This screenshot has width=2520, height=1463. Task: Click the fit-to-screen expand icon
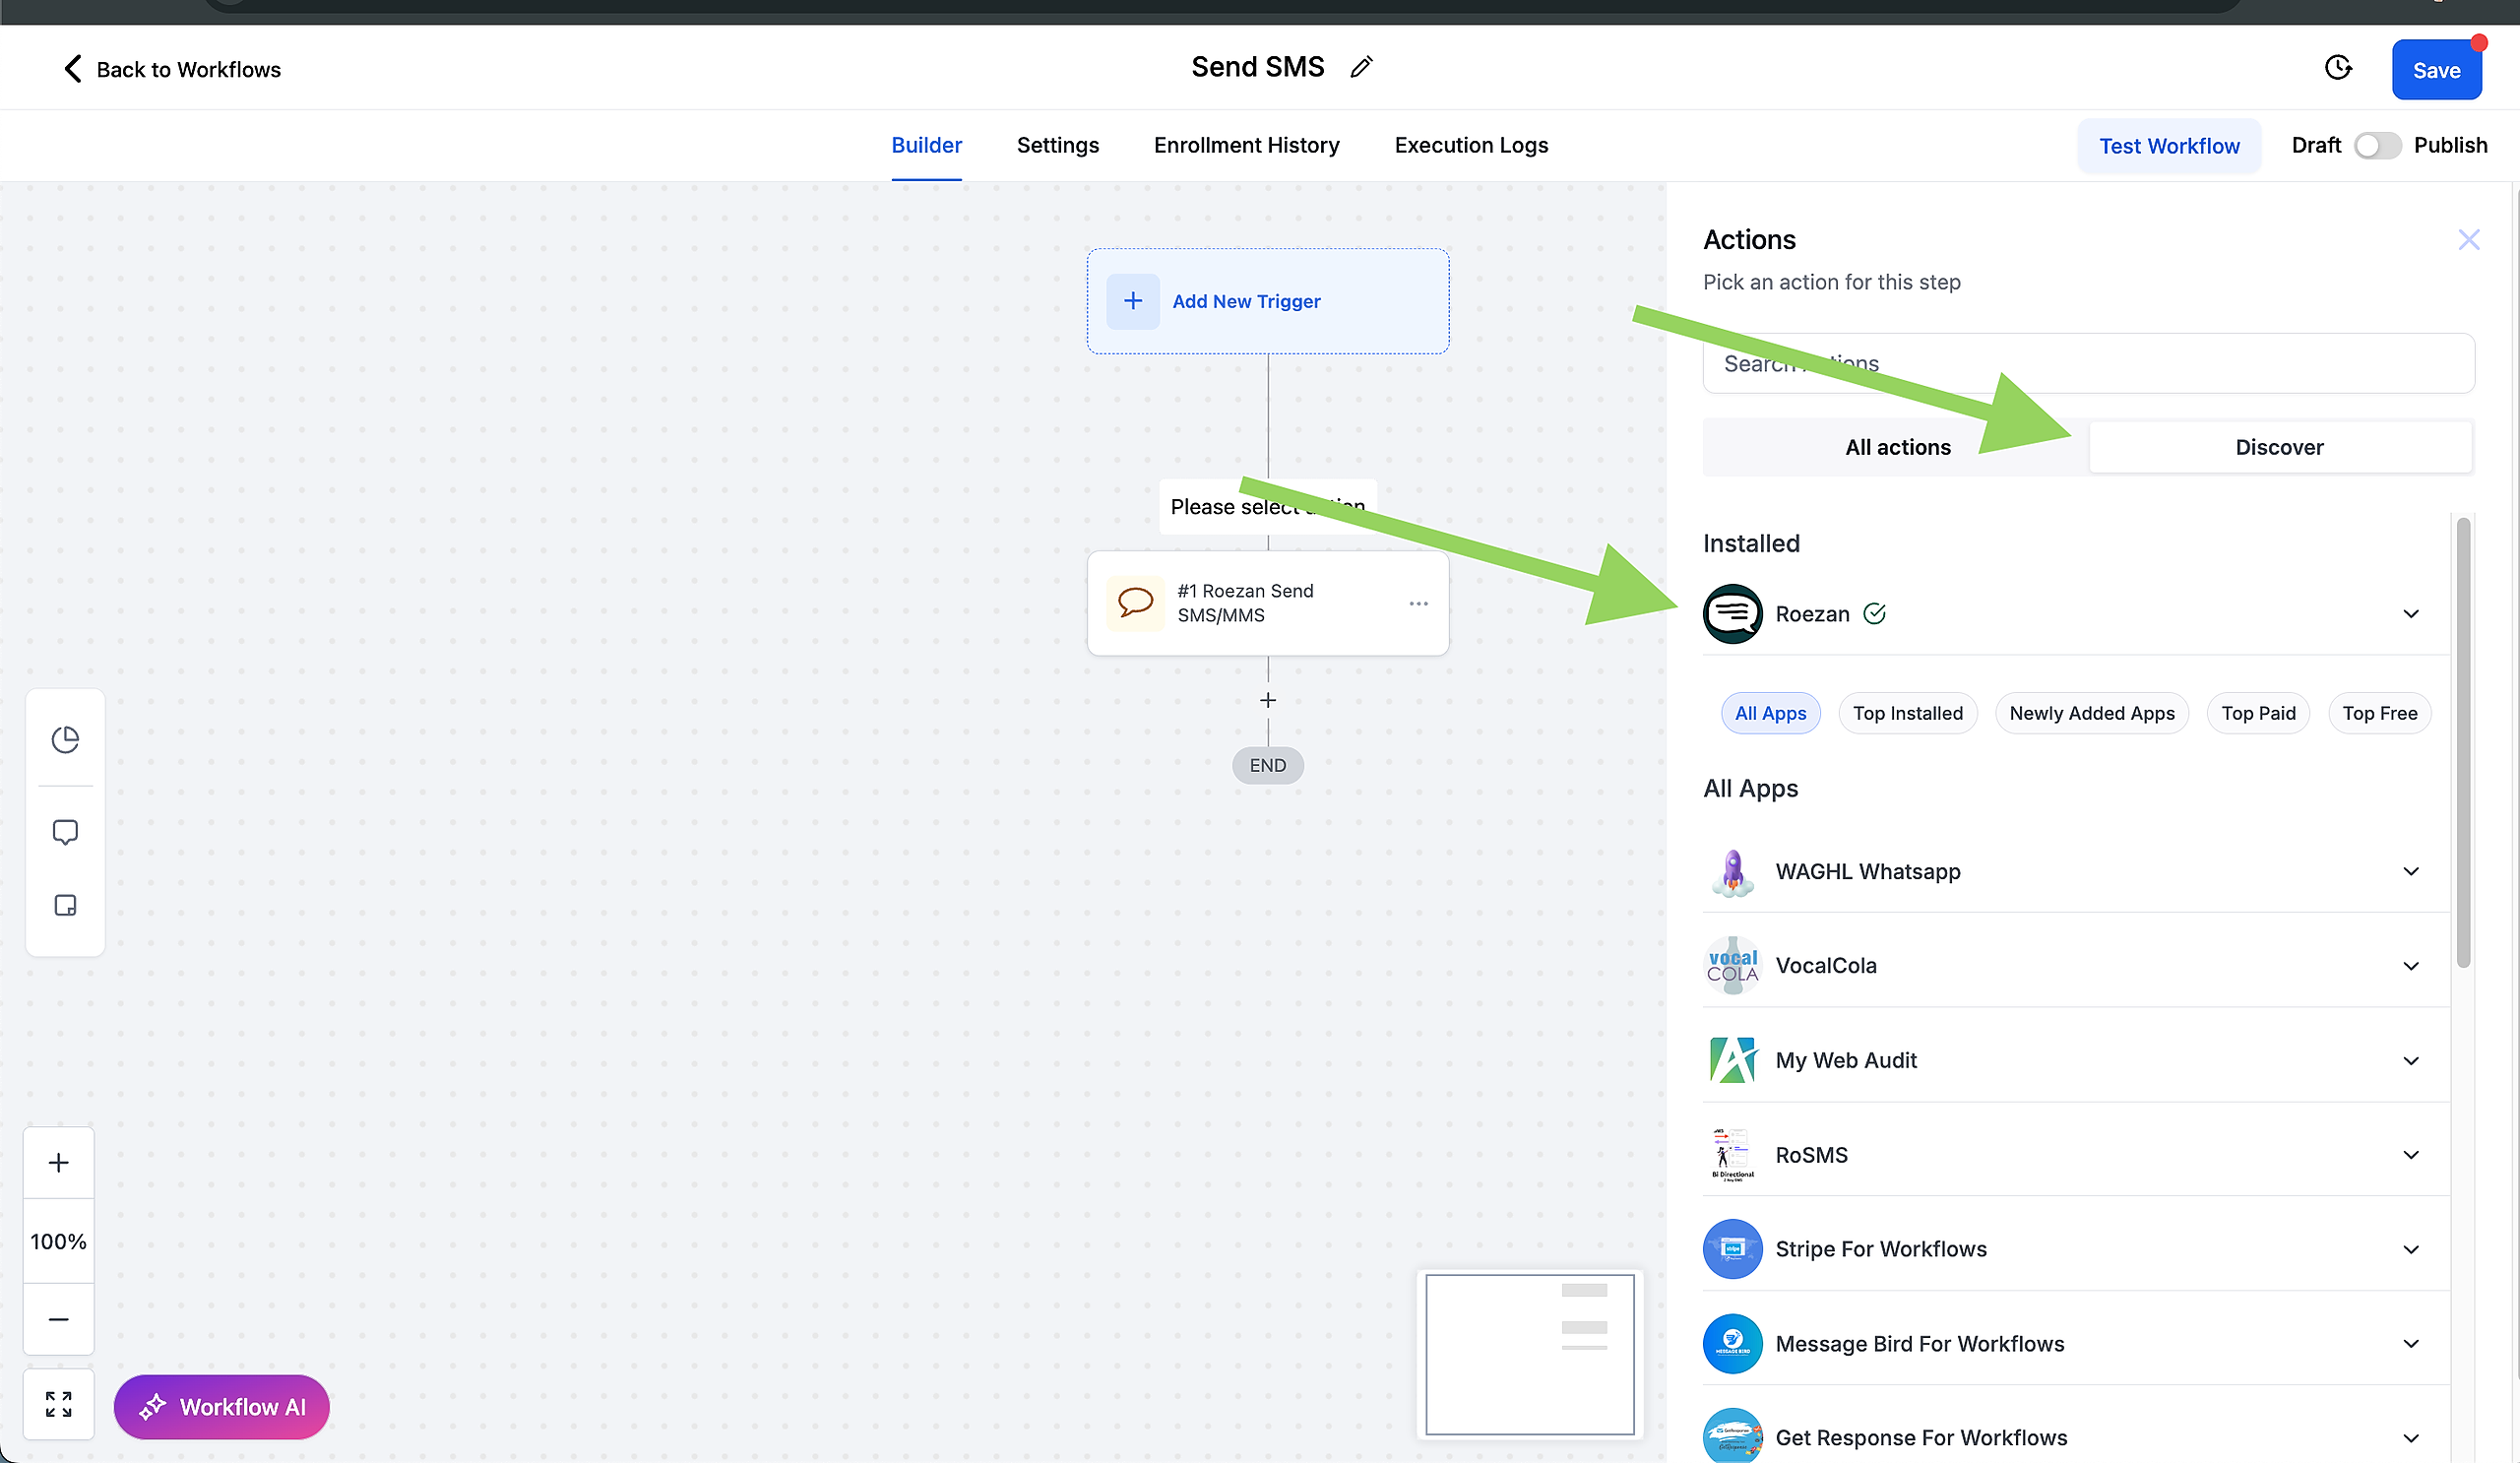tap(59, 1404)
